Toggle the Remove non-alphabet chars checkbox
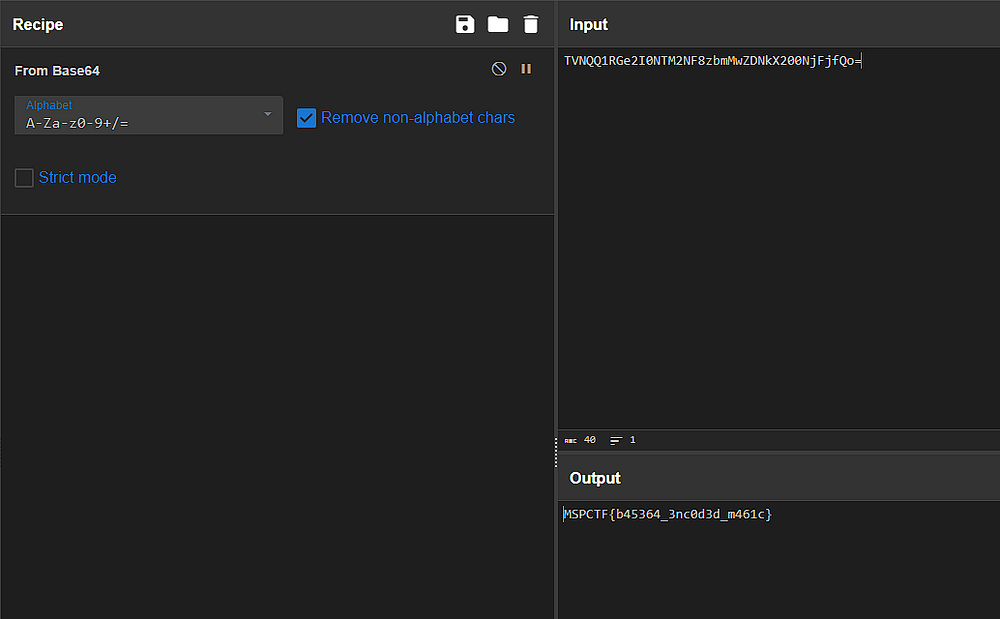The image size is (1000, 619). [306, 118]
